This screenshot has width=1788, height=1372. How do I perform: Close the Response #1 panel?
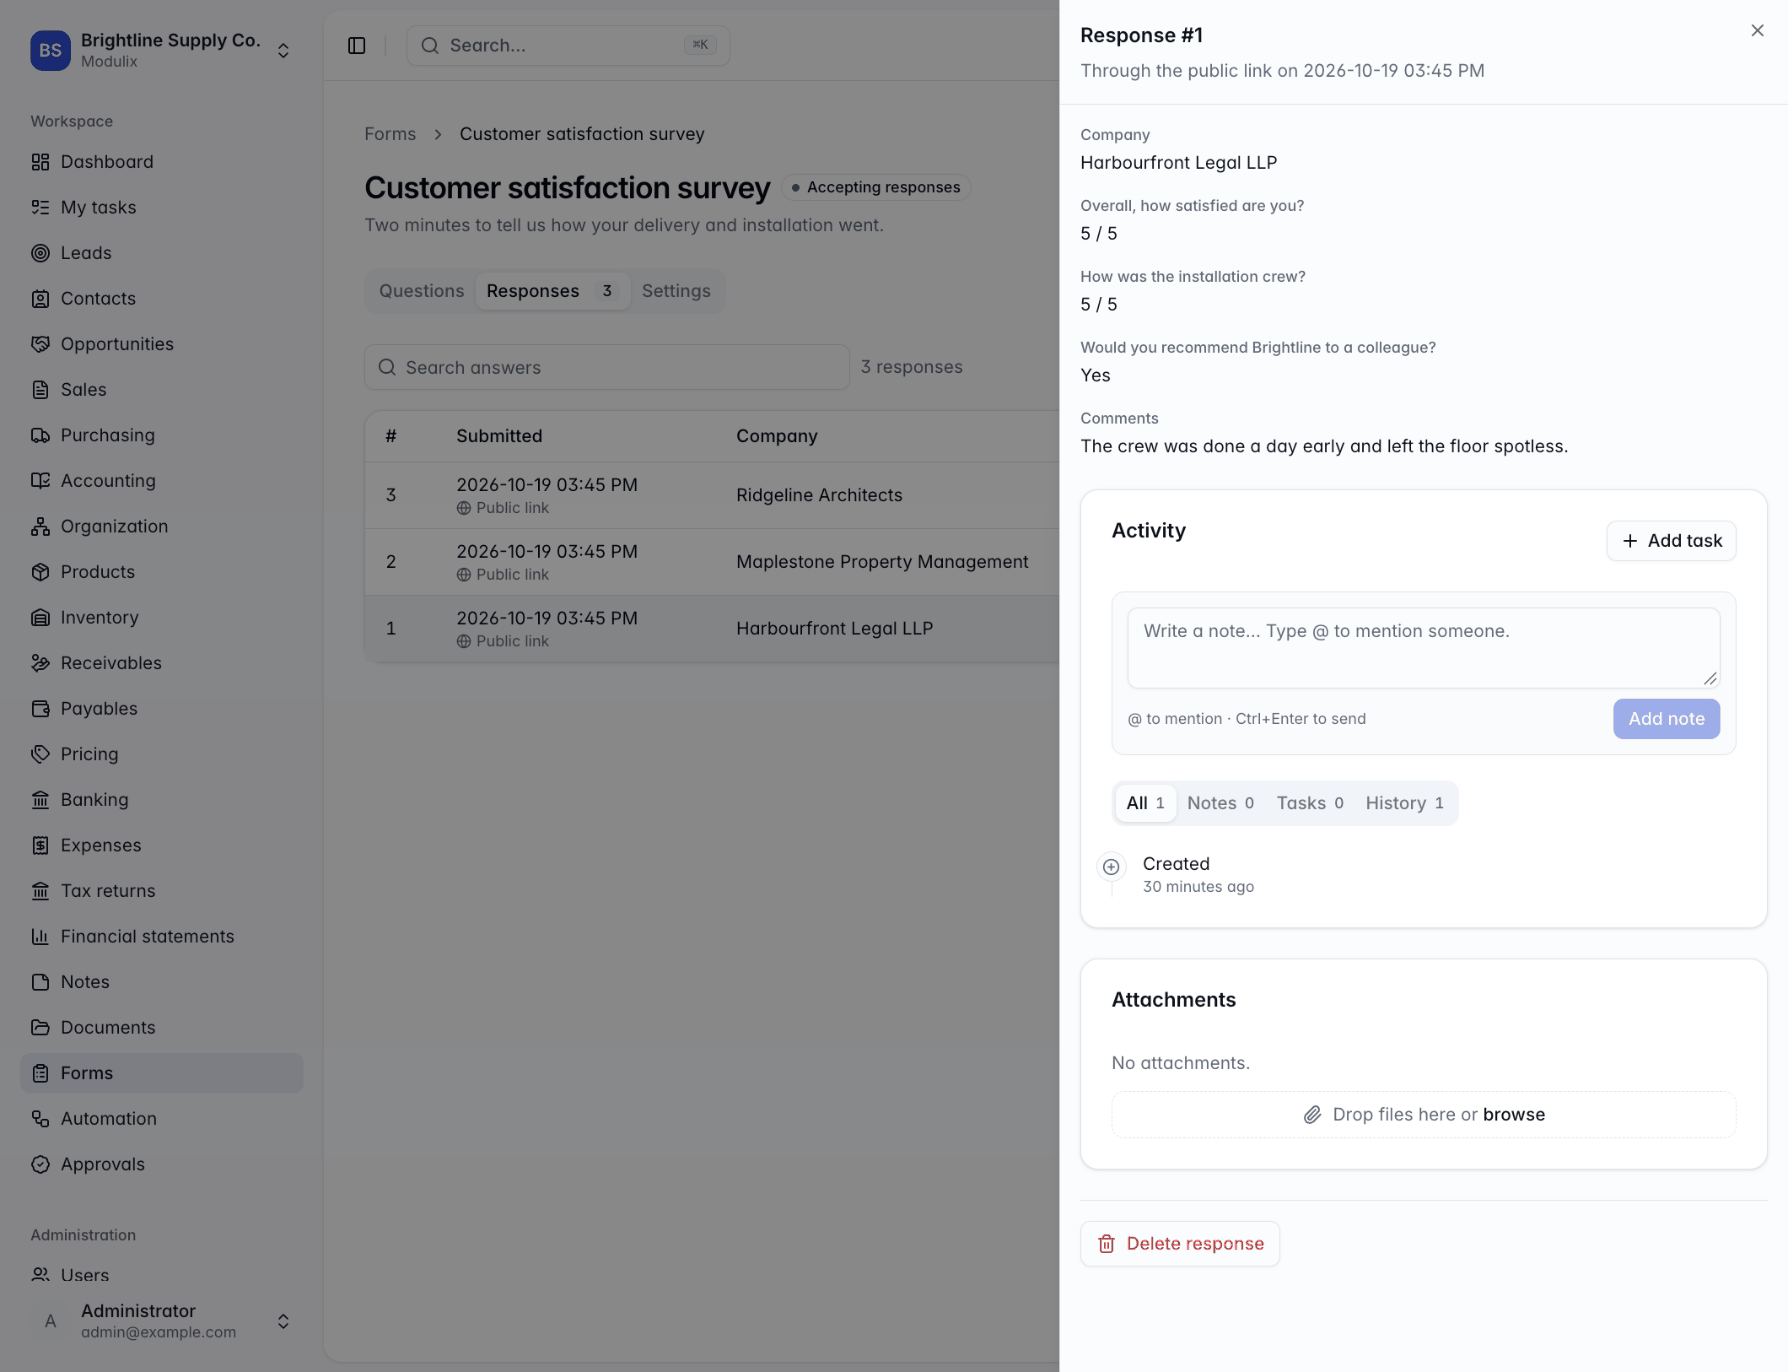pos(1757,31)
